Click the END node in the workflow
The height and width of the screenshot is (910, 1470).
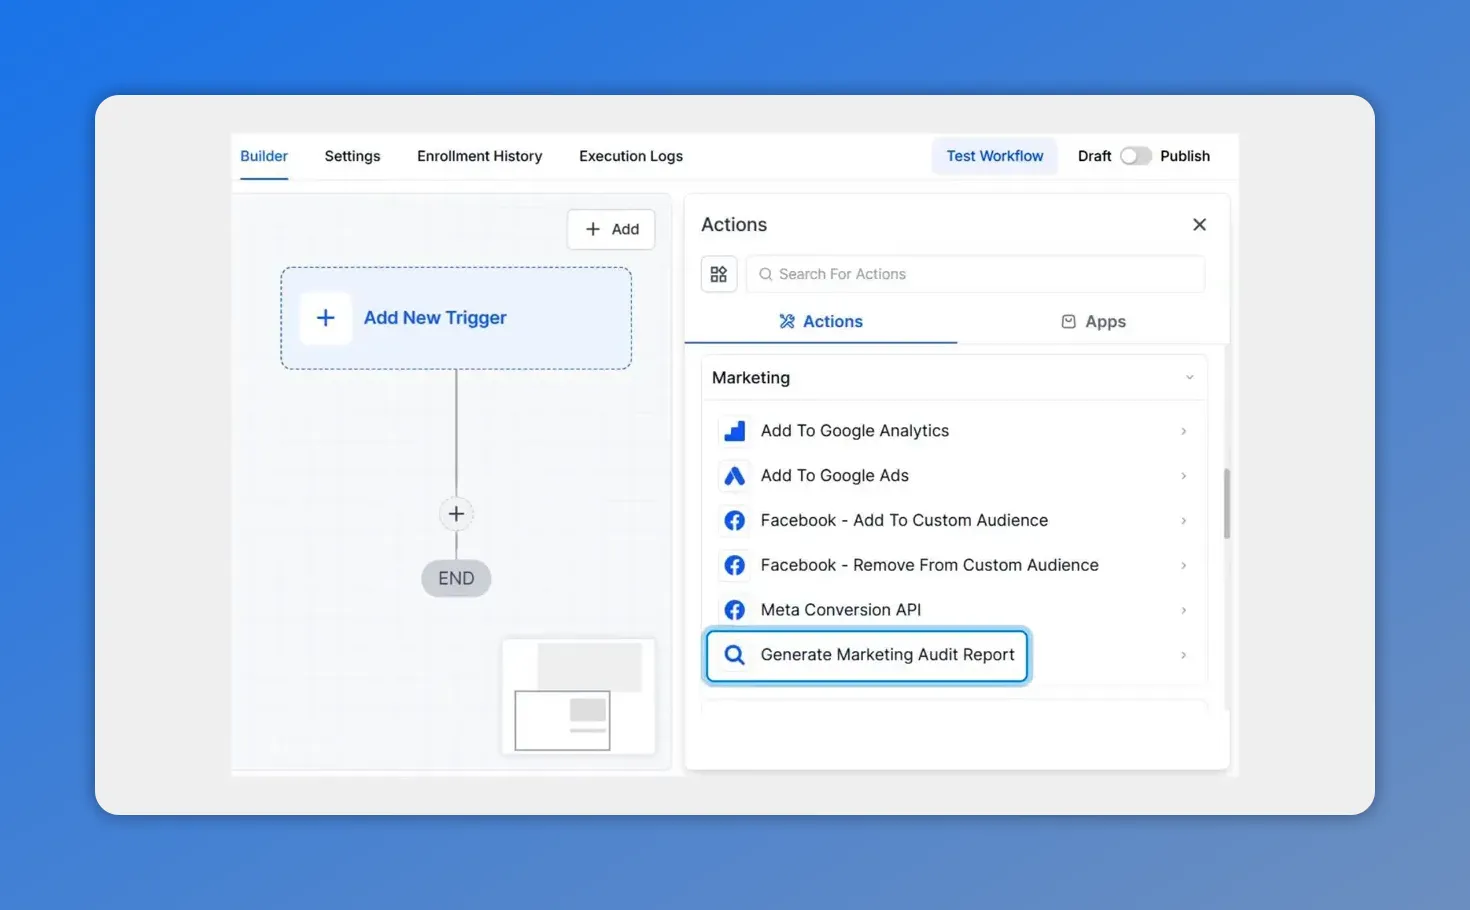pos(456,578)
